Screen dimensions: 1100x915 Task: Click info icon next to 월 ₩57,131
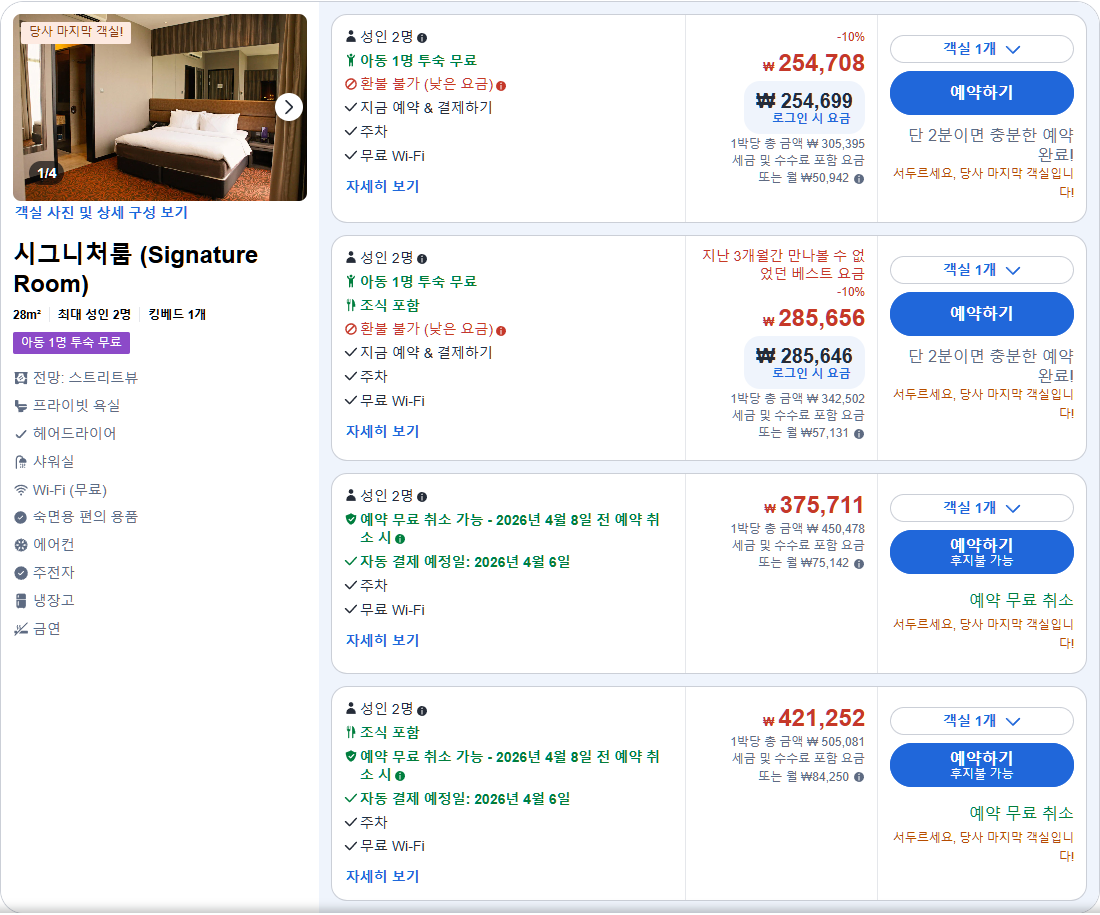click(859, 434)
